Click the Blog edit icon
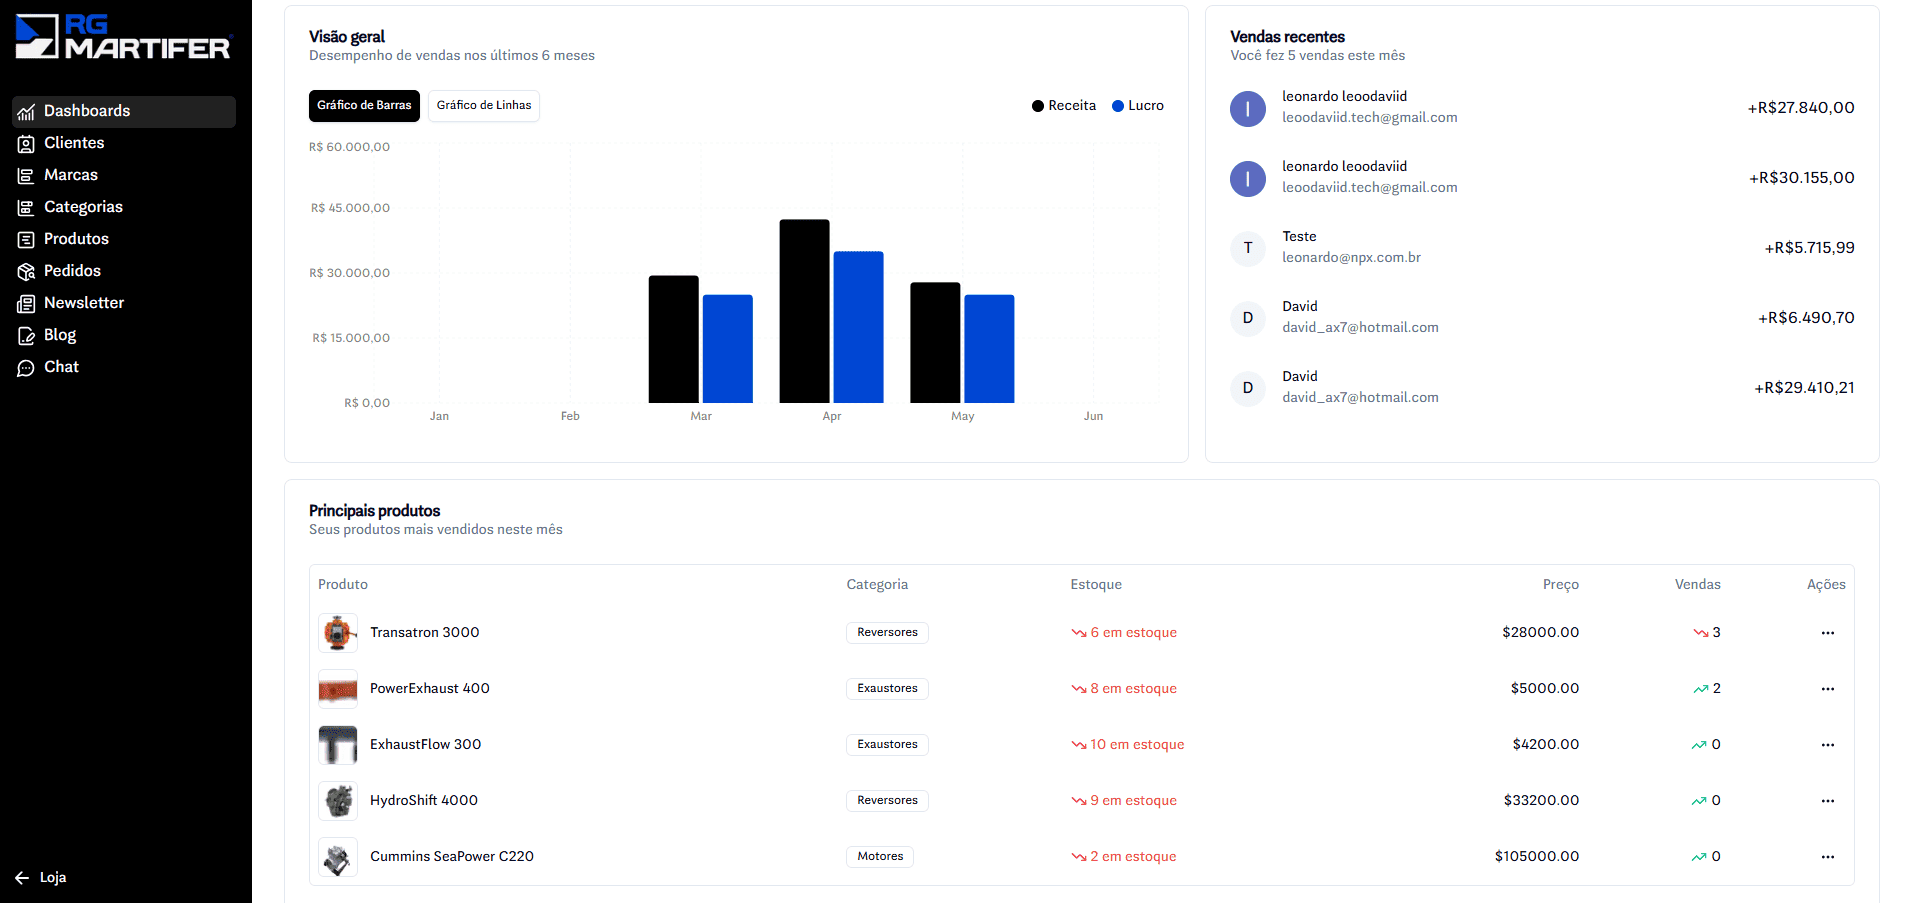The width and height of the screenshot is (1907, 903). 26,336
